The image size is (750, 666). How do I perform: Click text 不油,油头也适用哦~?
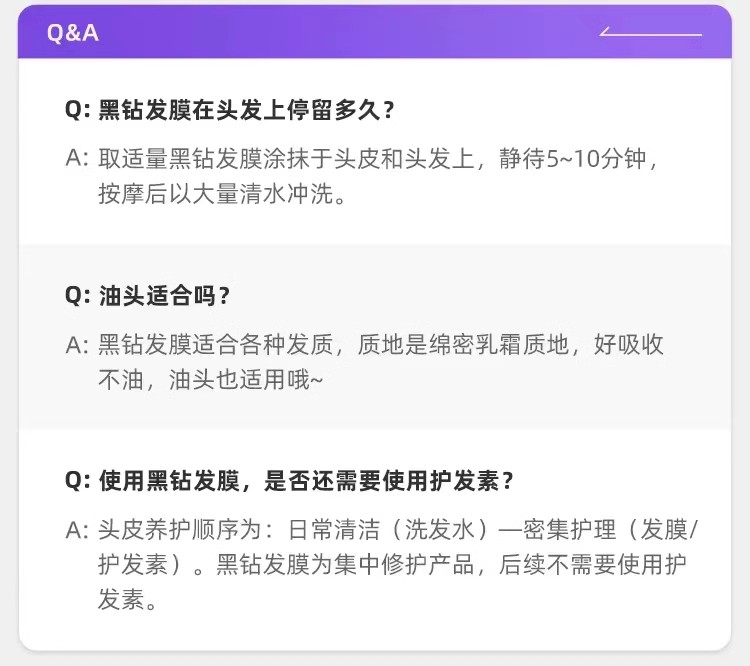pyautogui.click(x=210, y=380)
